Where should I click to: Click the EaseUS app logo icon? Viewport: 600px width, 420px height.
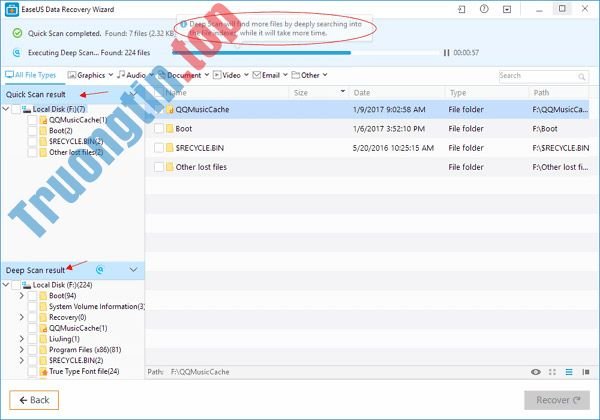click(12, 10)
